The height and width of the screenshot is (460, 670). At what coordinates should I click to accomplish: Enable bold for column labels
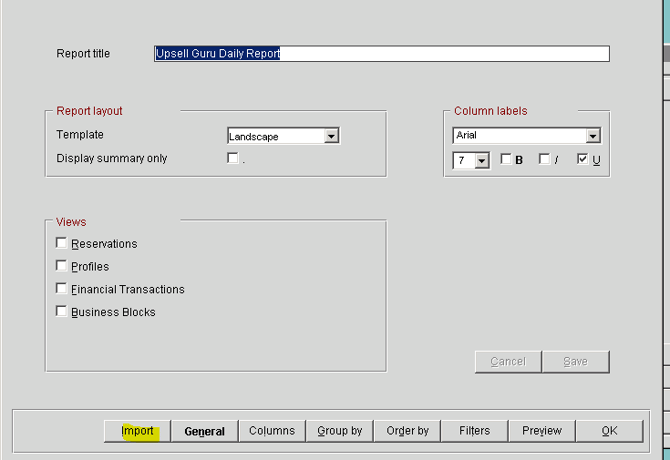(506, 159)
